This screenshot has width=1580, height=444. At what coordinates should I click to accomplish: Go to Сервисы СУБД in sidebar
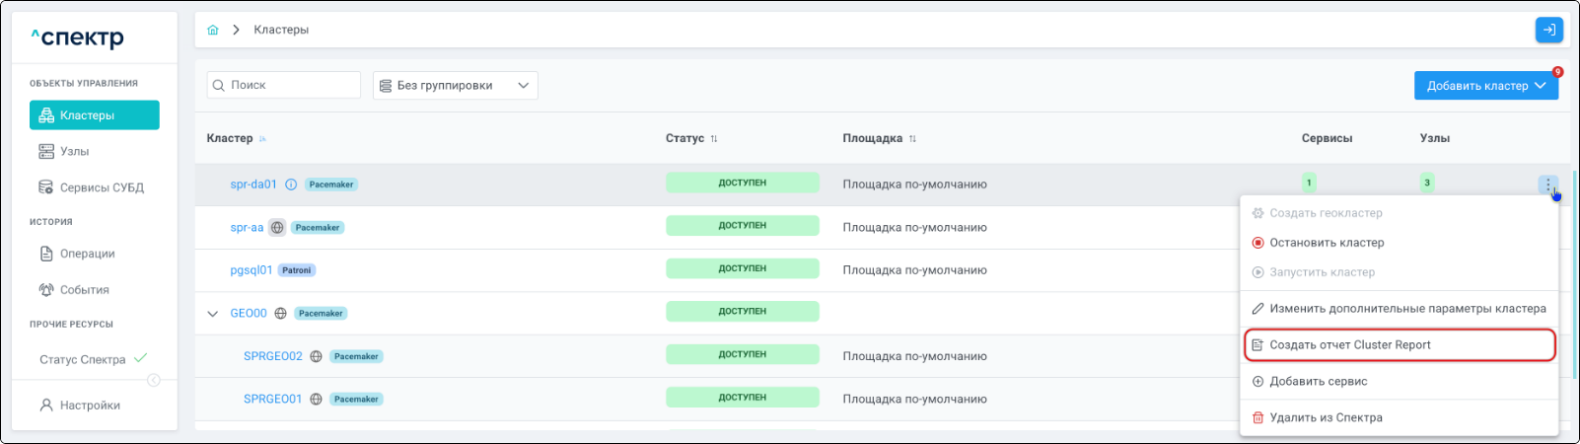coord(101,188)
